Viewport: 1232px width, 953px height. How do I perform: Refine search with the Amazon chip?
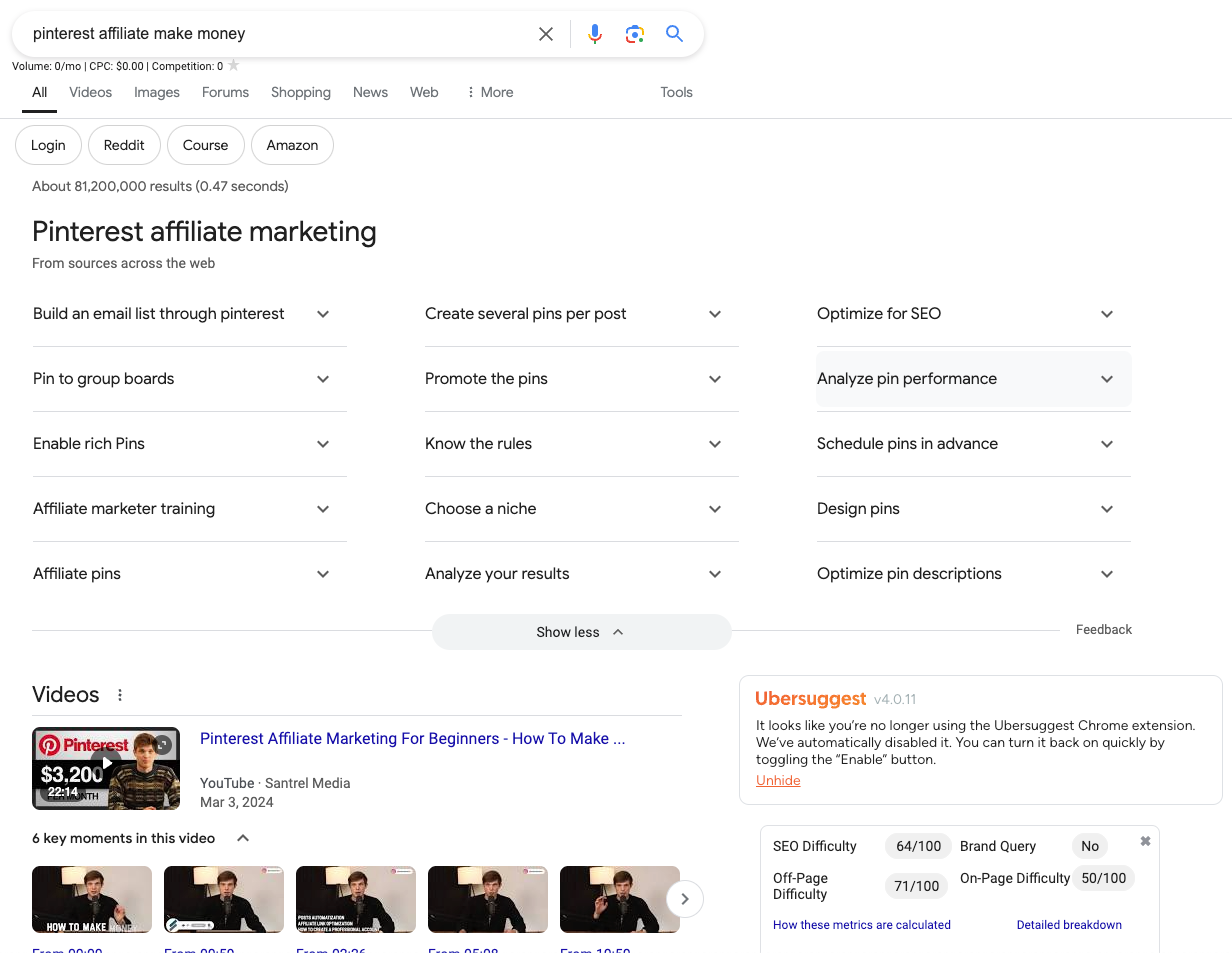(292, 145)
